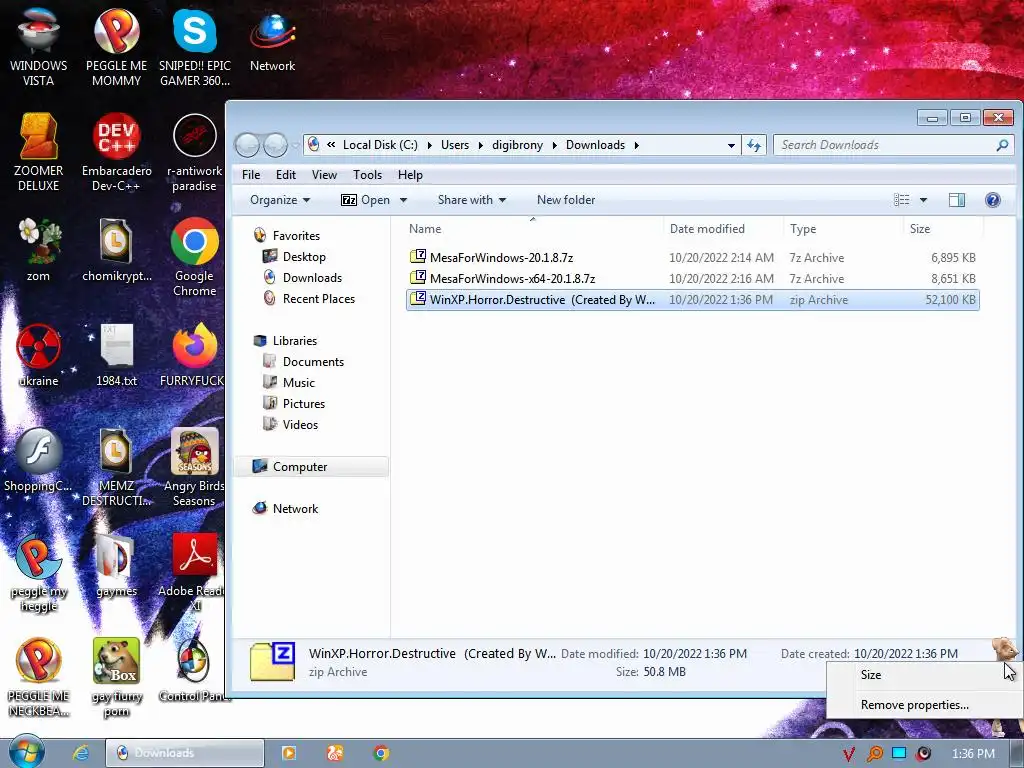Select the ShoppingC... Flash desktop icon
The width and height of the screenshot is (1024, 768).
coord(39,460)
